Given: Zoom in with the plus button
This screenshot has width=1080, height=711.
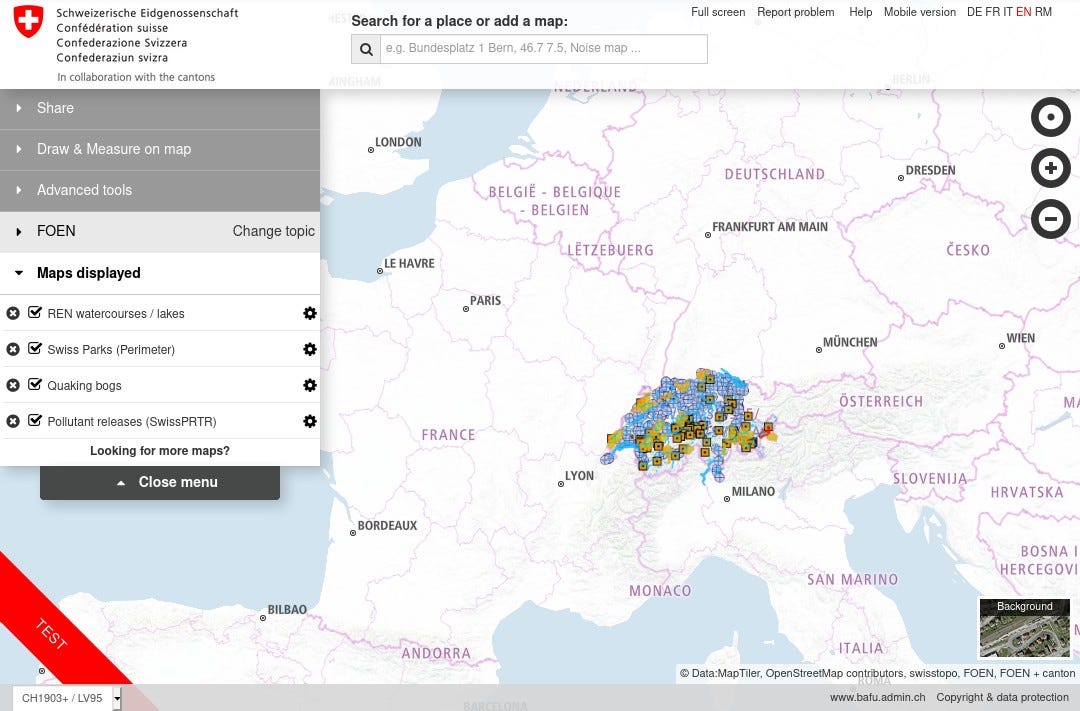Looking at the screenshot, I should pos(1050,168).
